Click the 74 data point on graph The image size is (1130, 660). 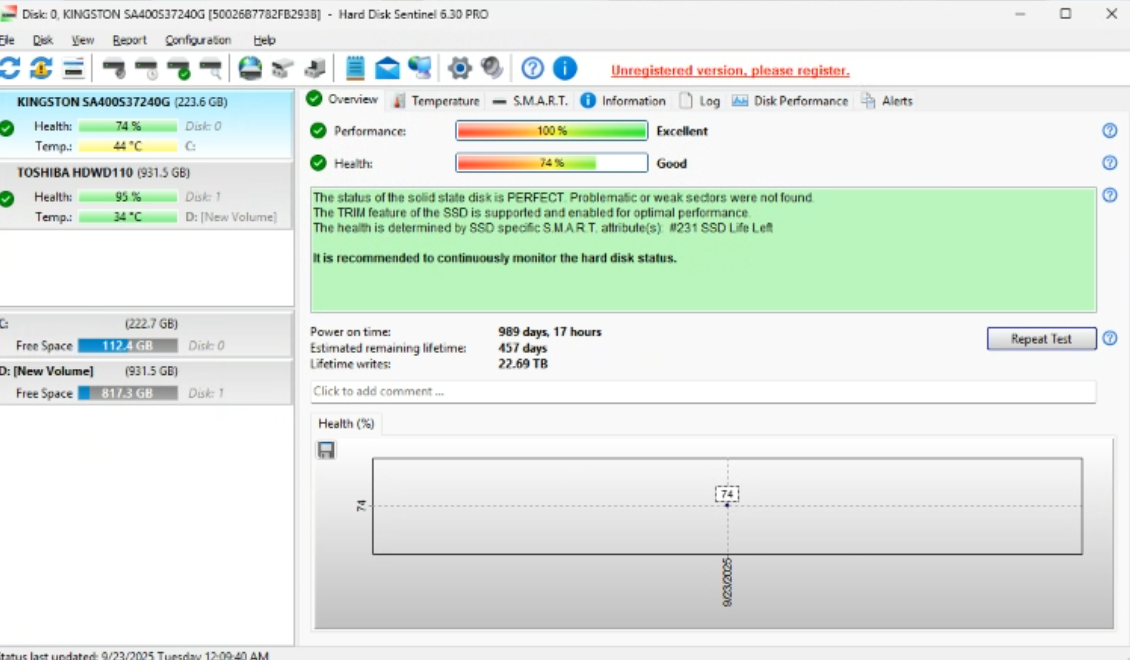727,505
